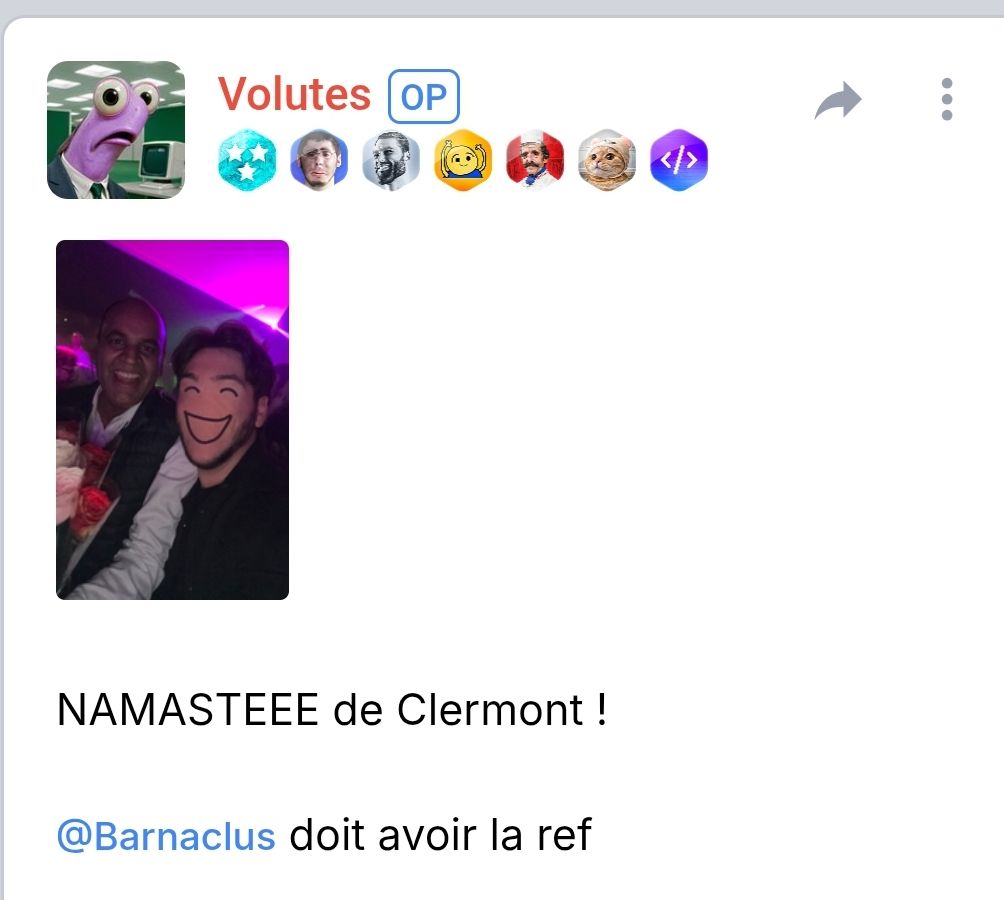Click the gray strip above the post card
The width and height of the screenshot is (1004, 900).
point(502,8)
